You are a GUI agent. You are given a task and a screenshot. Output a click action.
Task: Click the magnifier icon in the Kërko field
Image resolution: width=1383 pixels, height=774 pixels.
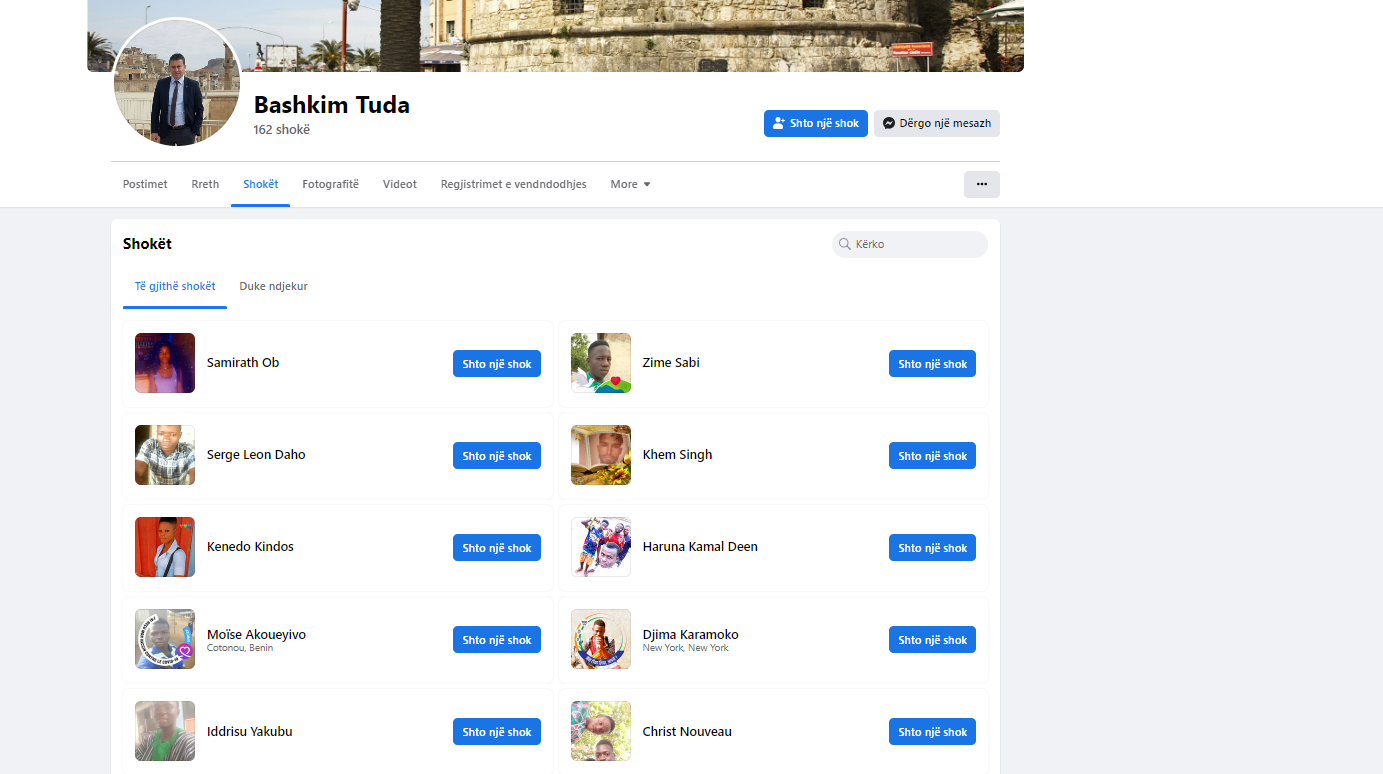point(845,244)
